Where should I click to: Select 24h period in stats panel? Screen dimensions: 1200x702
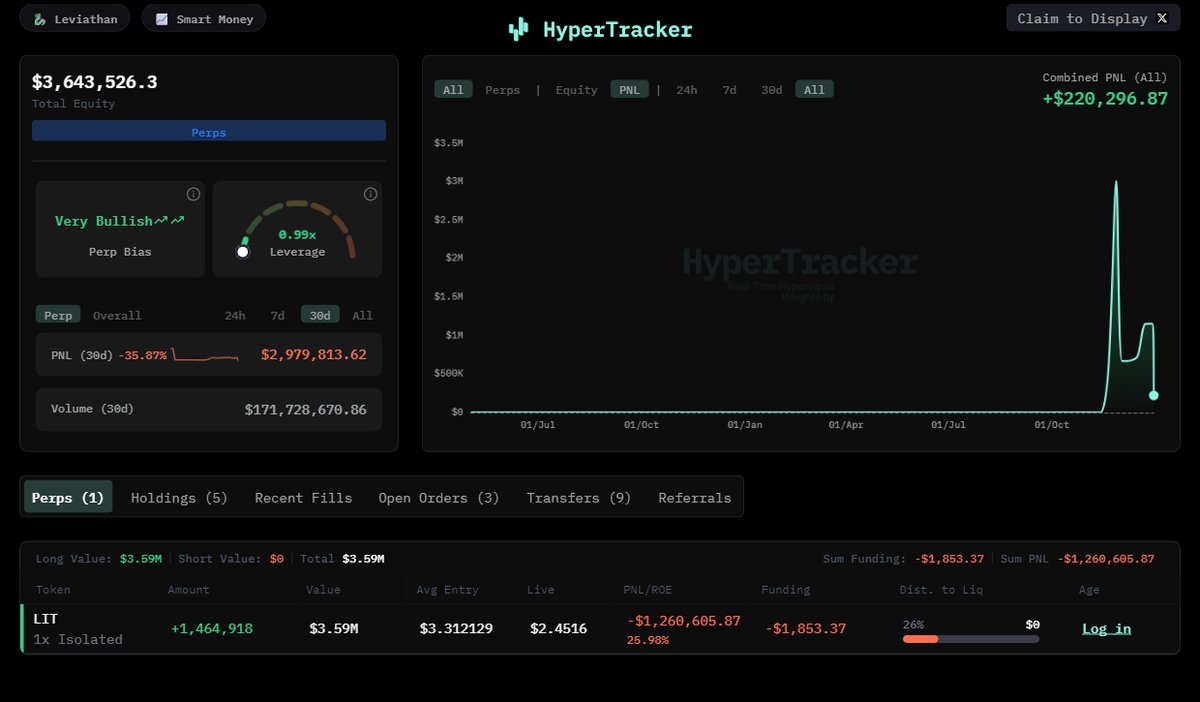click(x=234, y=315)
